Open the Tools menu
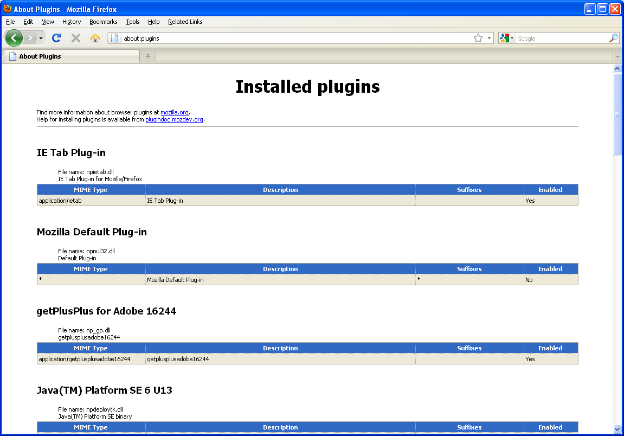The width and height of the screenshot is (624, 436). (133, 22)
